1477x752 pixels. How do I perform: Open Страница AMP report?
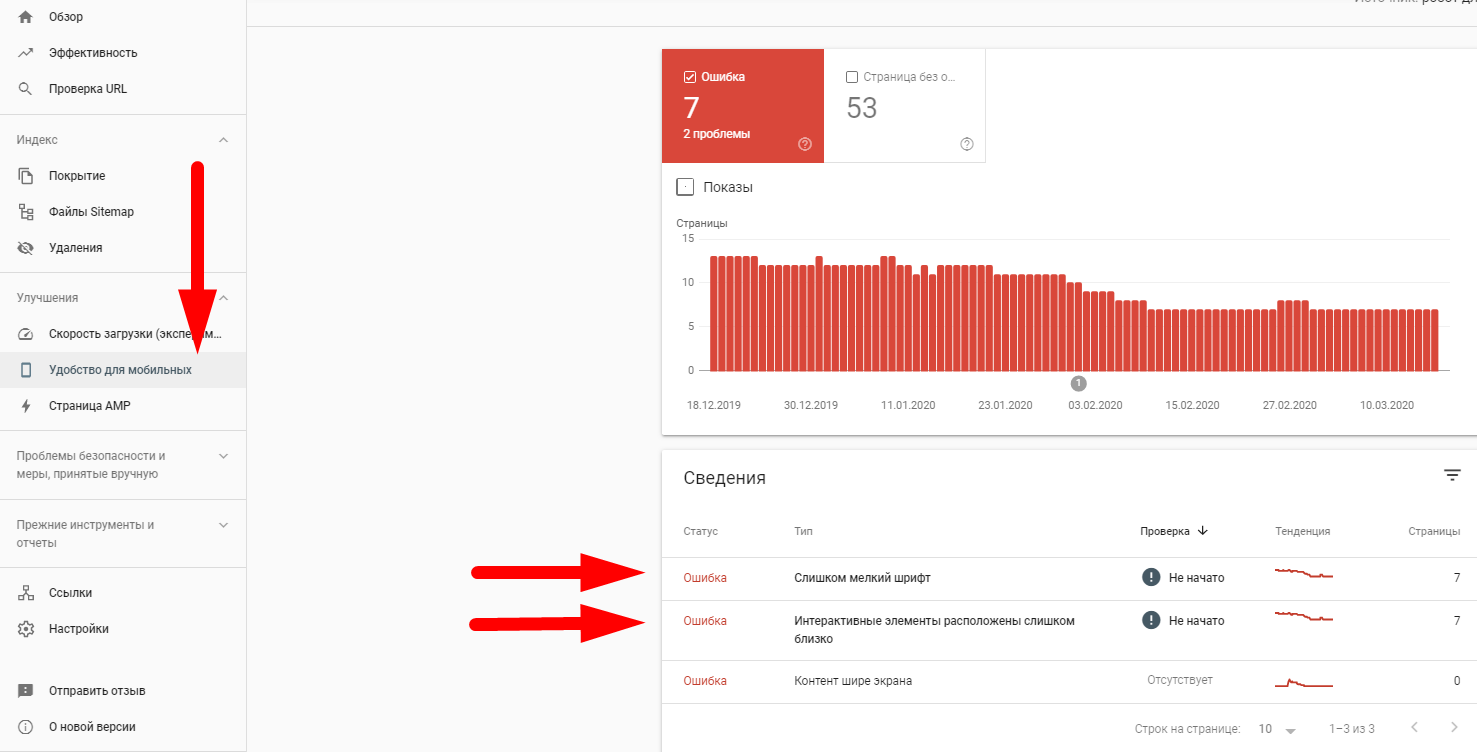[123, 406]
